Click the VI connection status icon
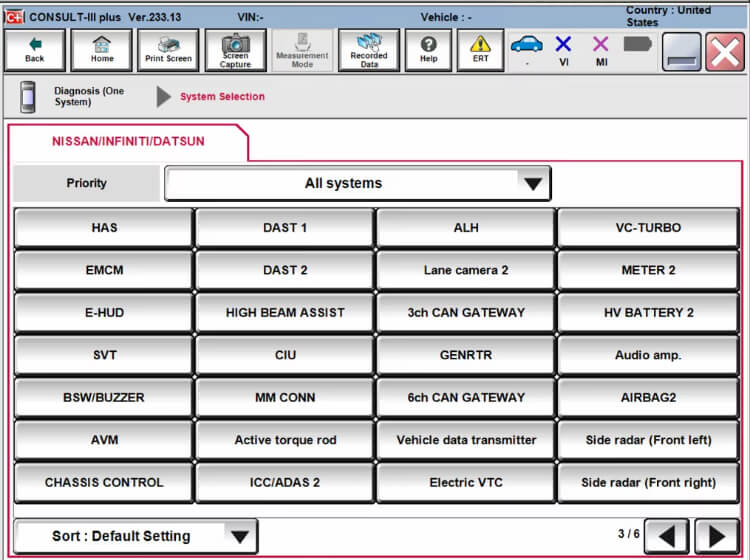750x560 pixels. 563,44
